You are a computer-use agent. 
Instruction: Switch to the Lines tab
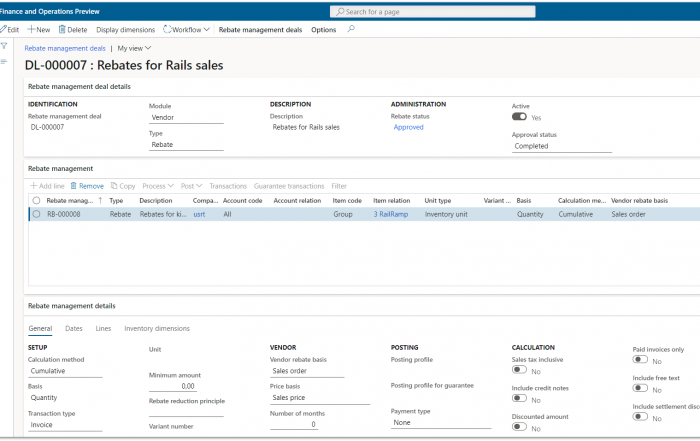click(103, 329)
